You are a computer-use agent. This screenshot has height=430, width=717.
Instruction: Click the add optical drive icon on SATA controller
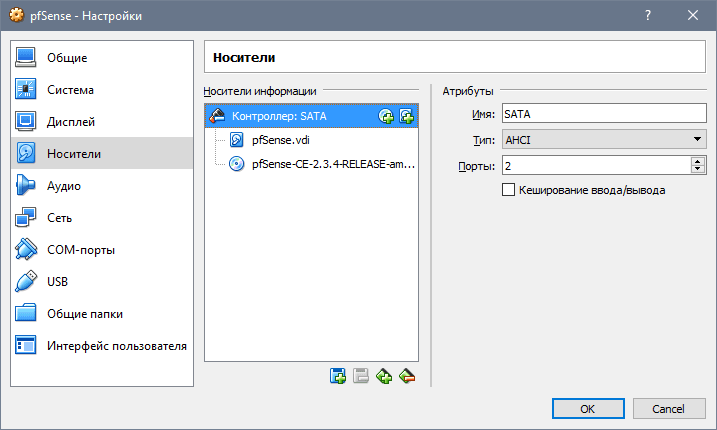(386, 116)
